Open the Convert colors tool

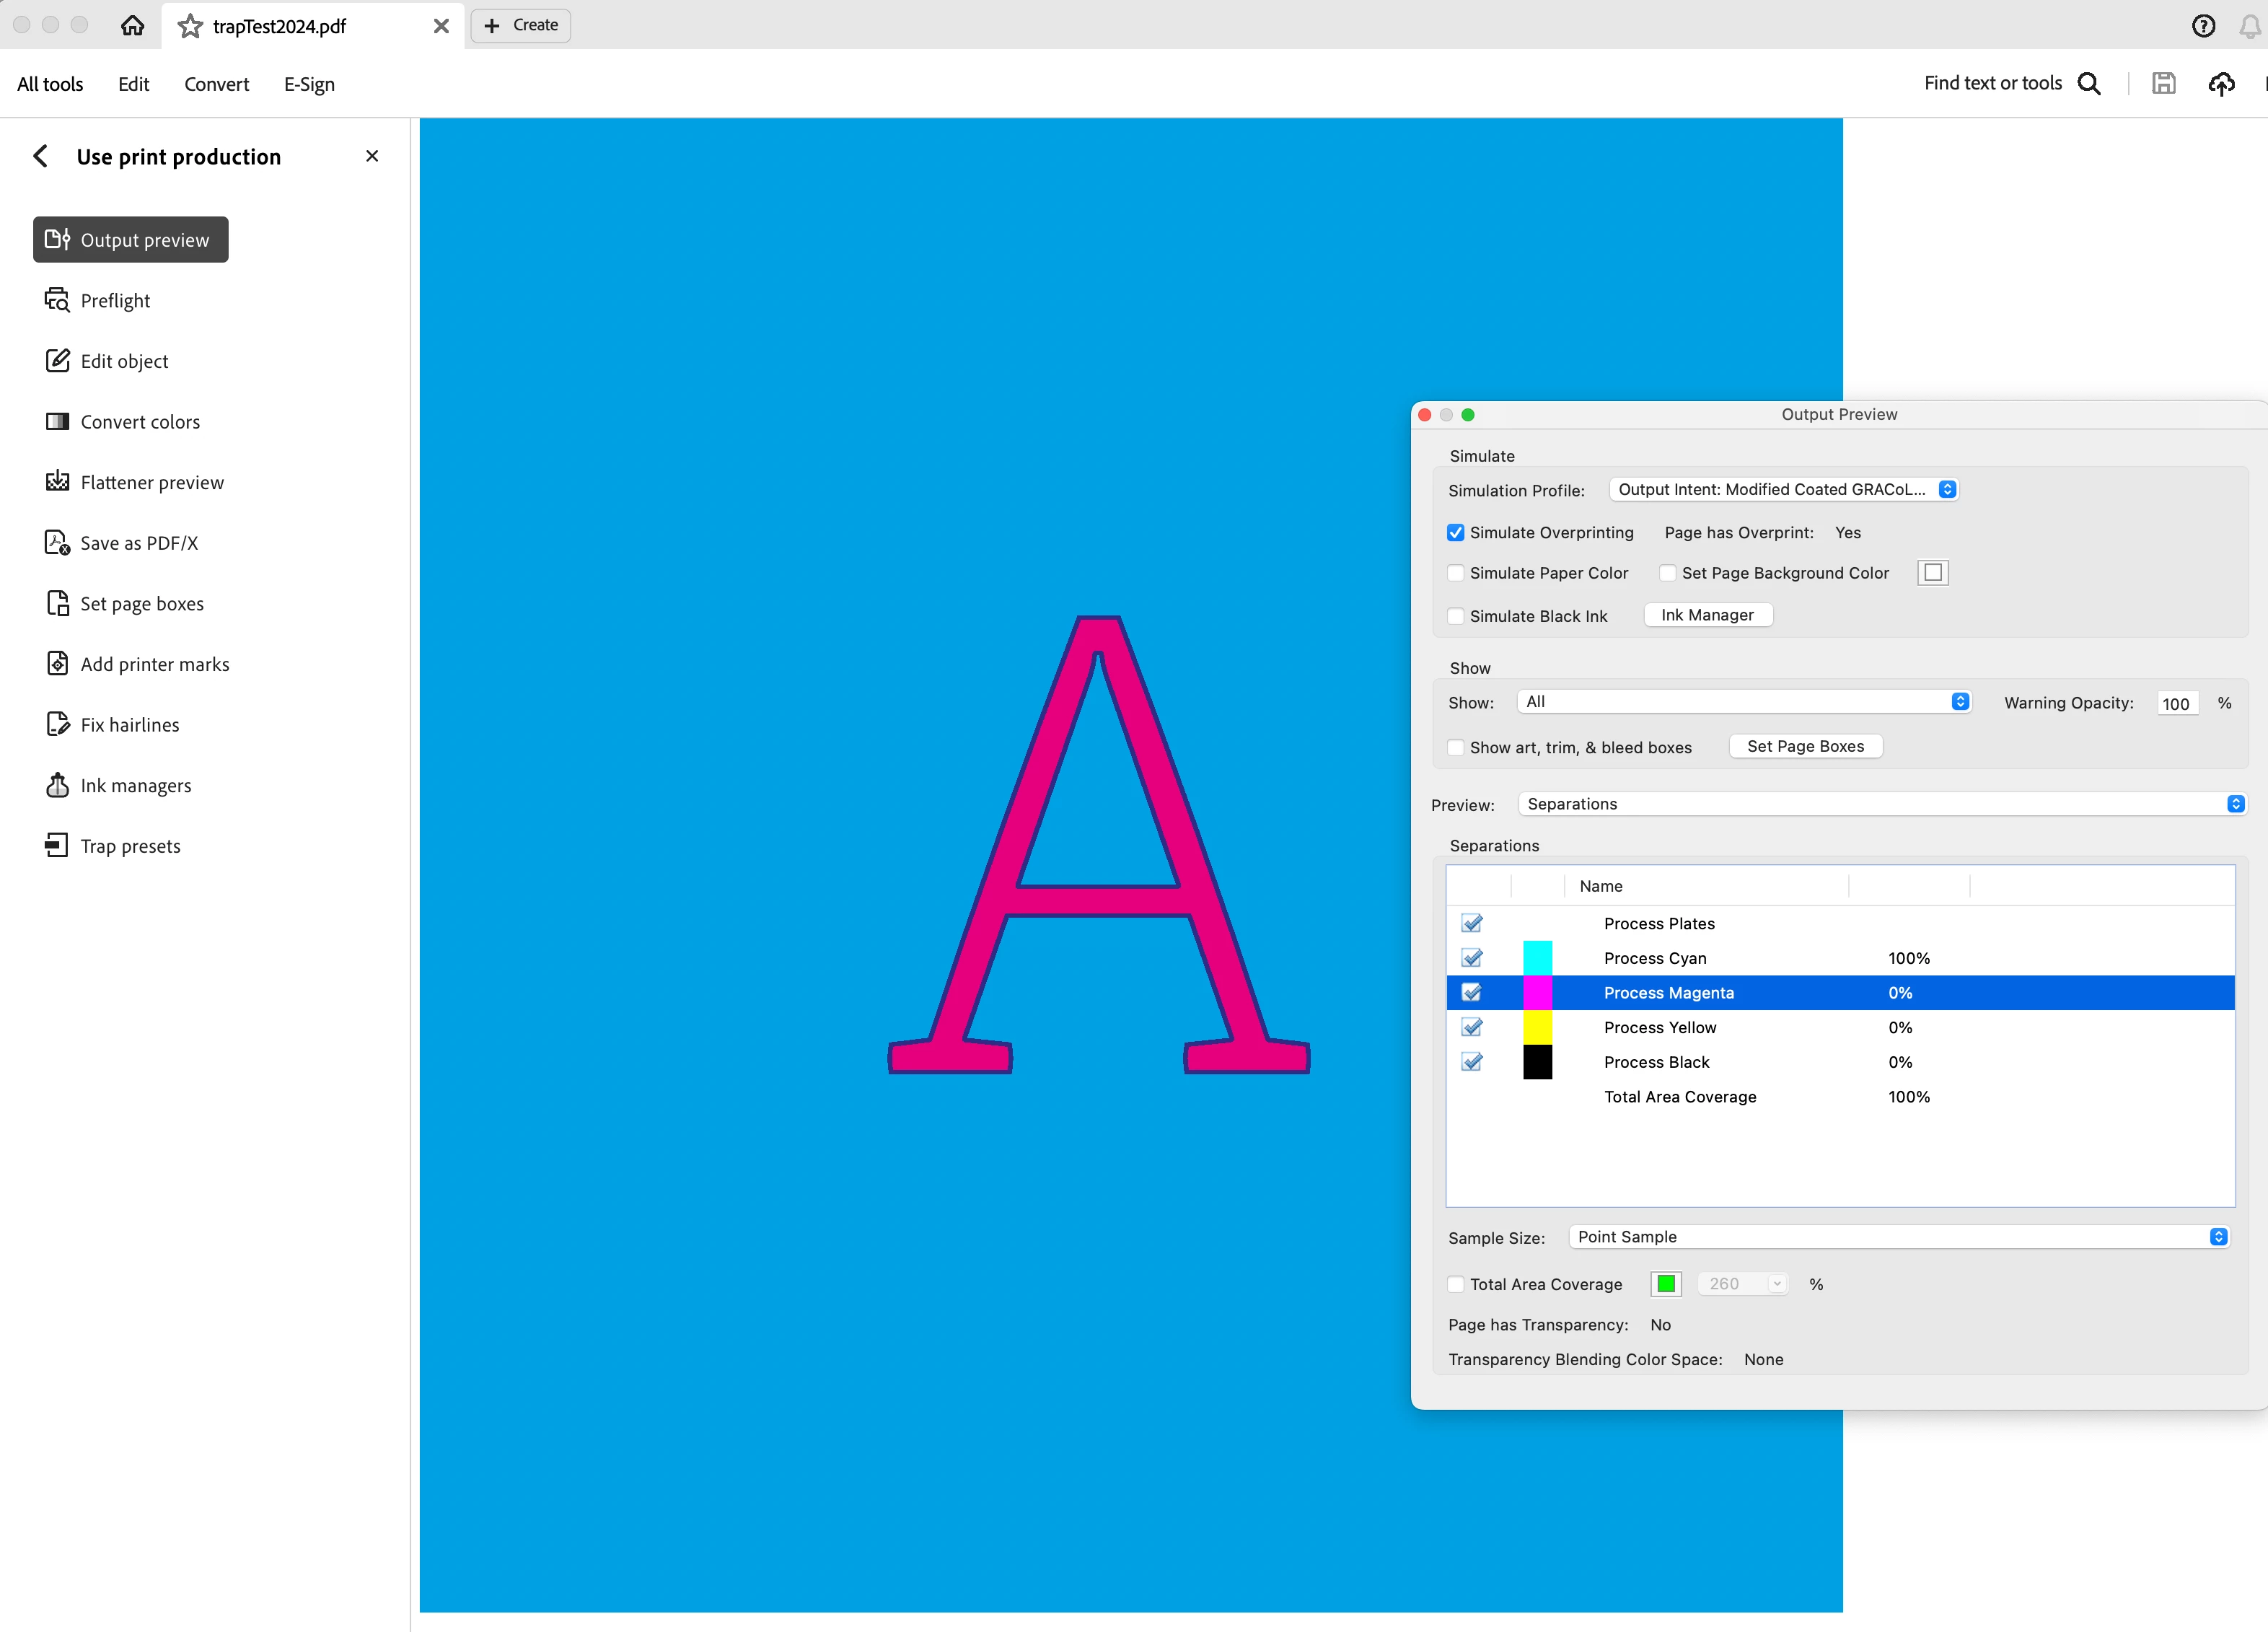140,422
